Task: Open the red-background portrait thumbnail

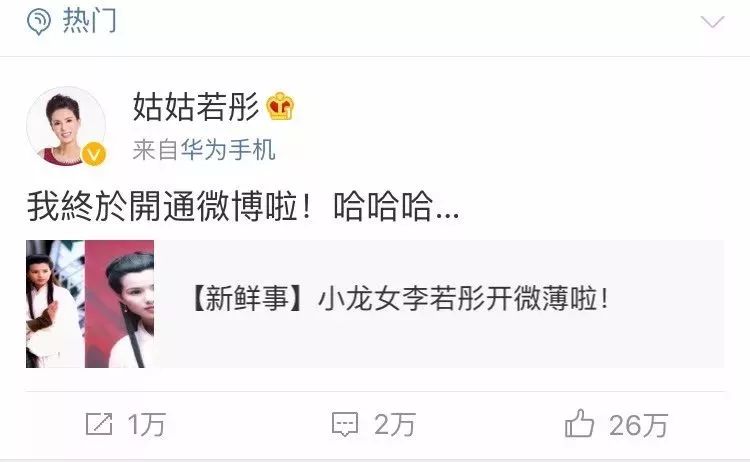Action: [120, 304]
